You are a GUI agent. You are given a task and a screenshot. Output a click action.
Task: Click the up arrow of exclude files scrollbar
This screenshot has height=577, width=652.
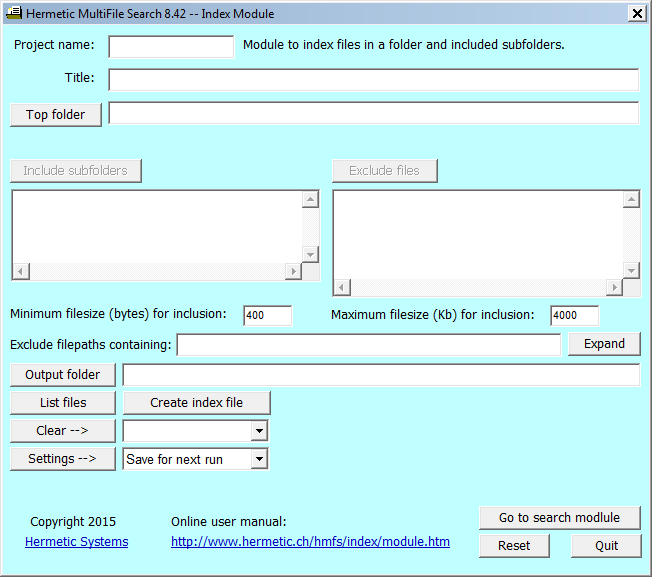631,200
